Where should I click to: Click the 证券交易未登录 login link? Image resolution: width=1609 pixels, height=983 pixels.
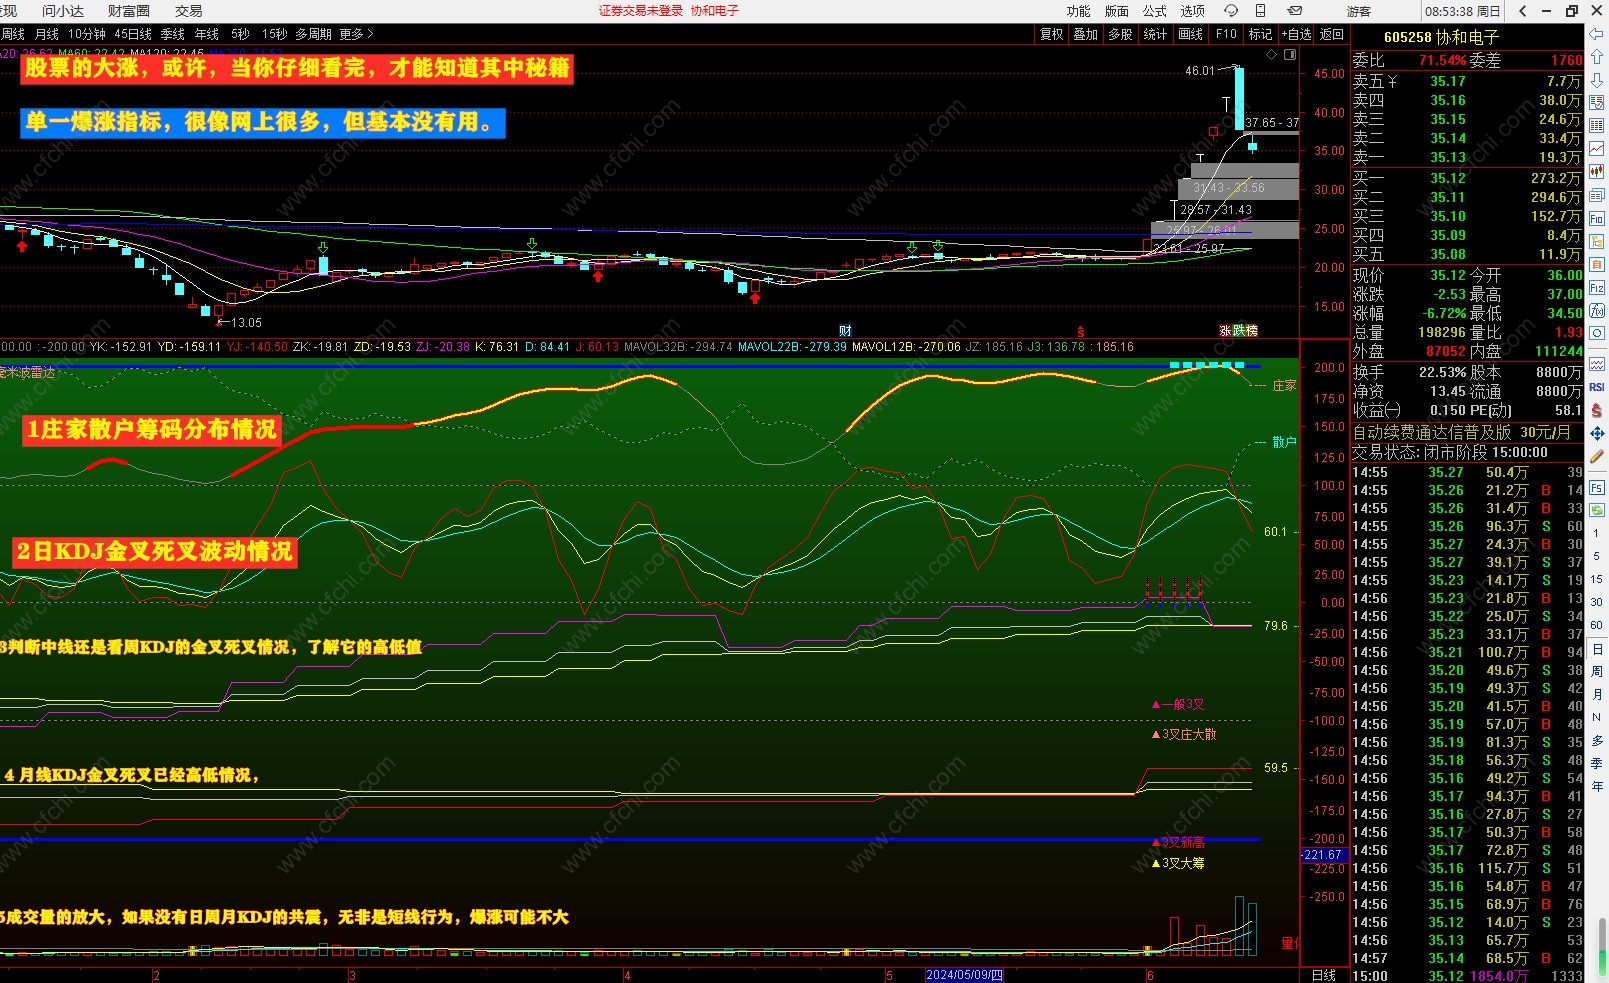click(641, 11)
